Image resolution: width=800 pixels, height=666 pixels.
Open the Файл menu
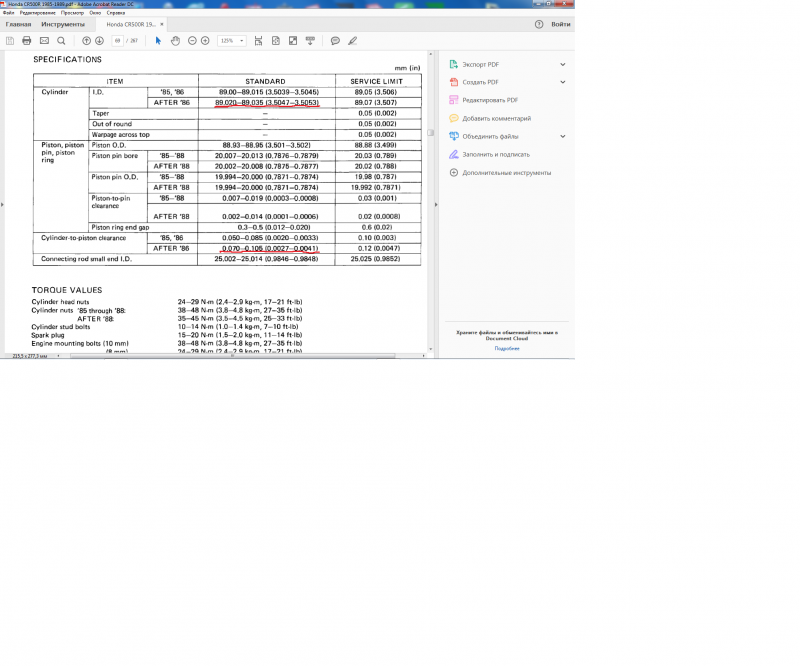[9, 13]
